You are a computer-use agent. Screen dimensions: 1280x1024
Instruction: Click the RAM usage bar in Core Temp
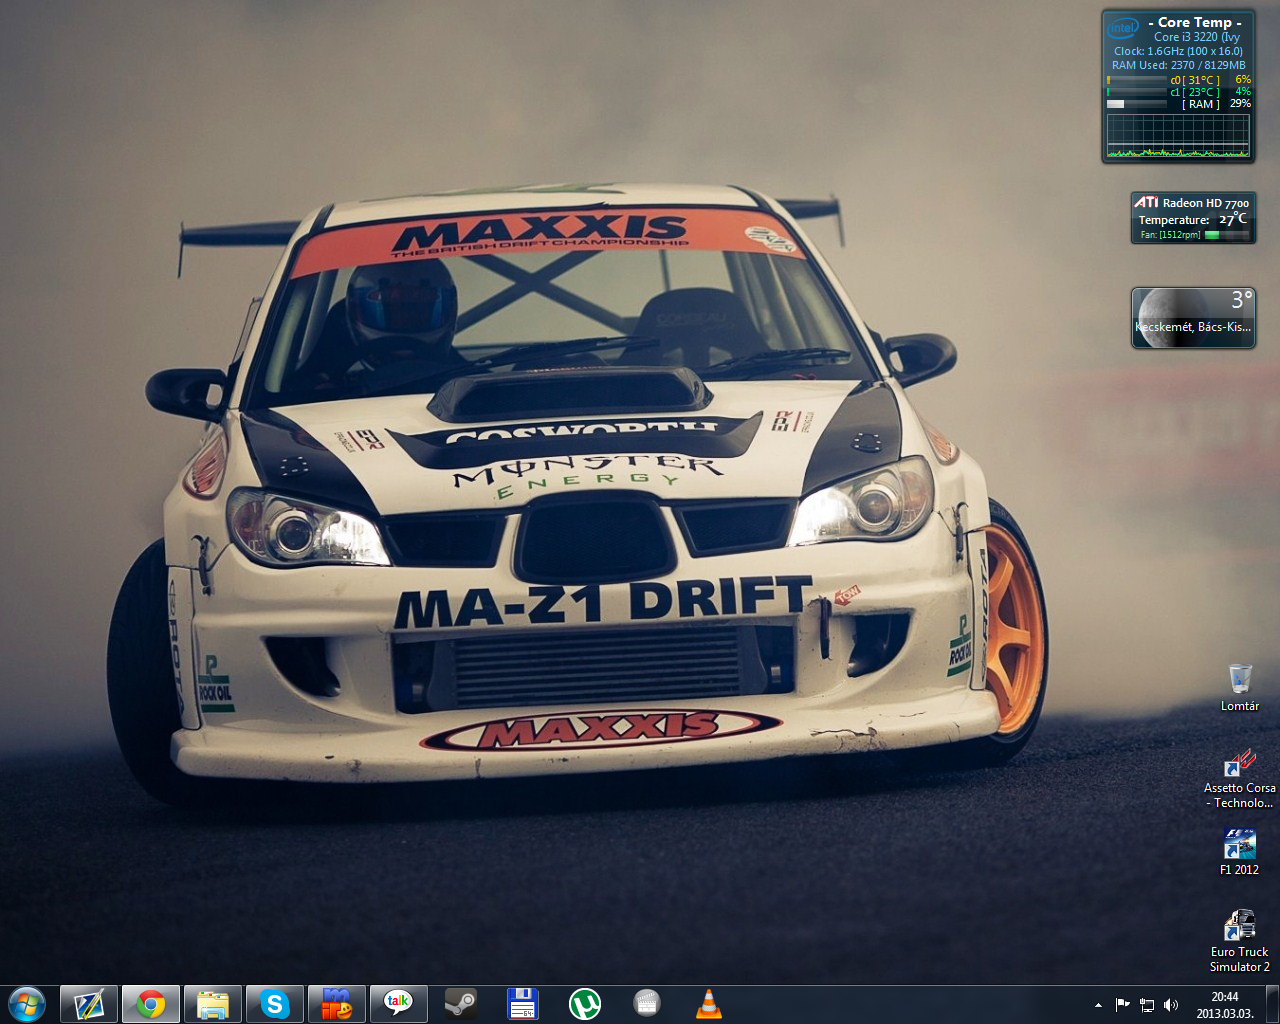pos(1137,104)
